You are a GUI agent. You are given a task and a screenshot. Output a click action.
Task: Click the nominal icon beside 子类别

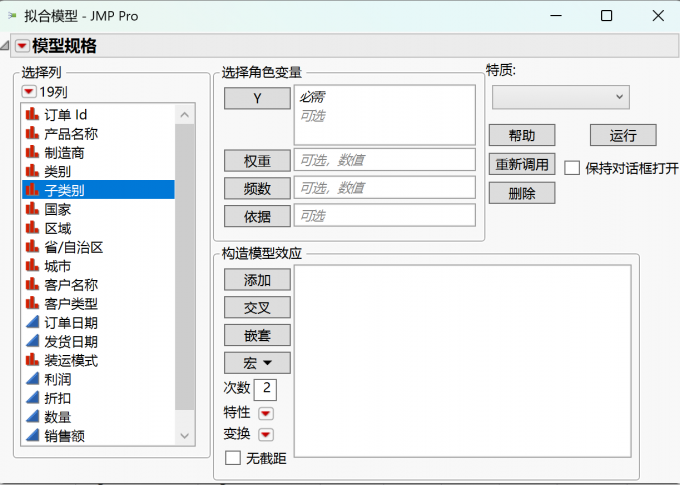click(x=32, y=190)
